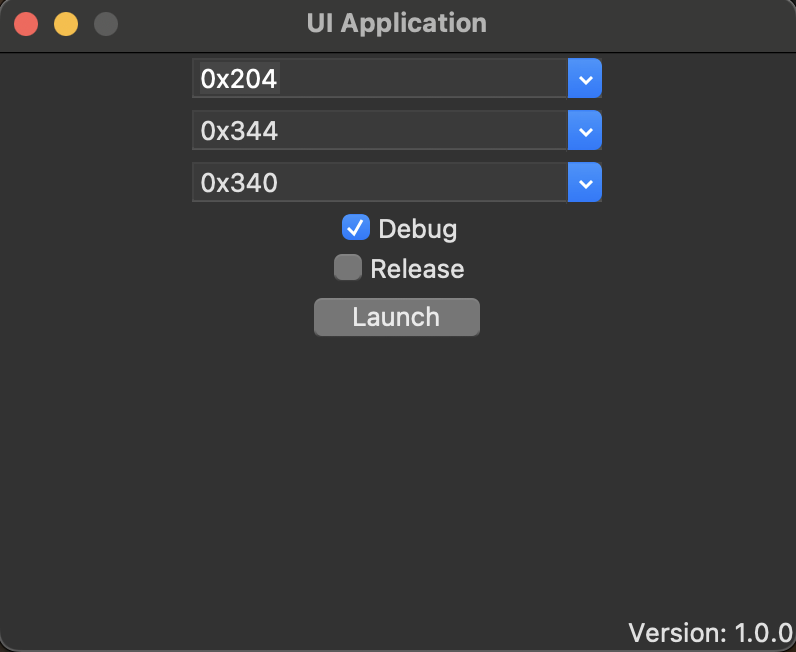Open the 0x204 dropdown arrow
This screenshot has height=652, width=796.
585,78
